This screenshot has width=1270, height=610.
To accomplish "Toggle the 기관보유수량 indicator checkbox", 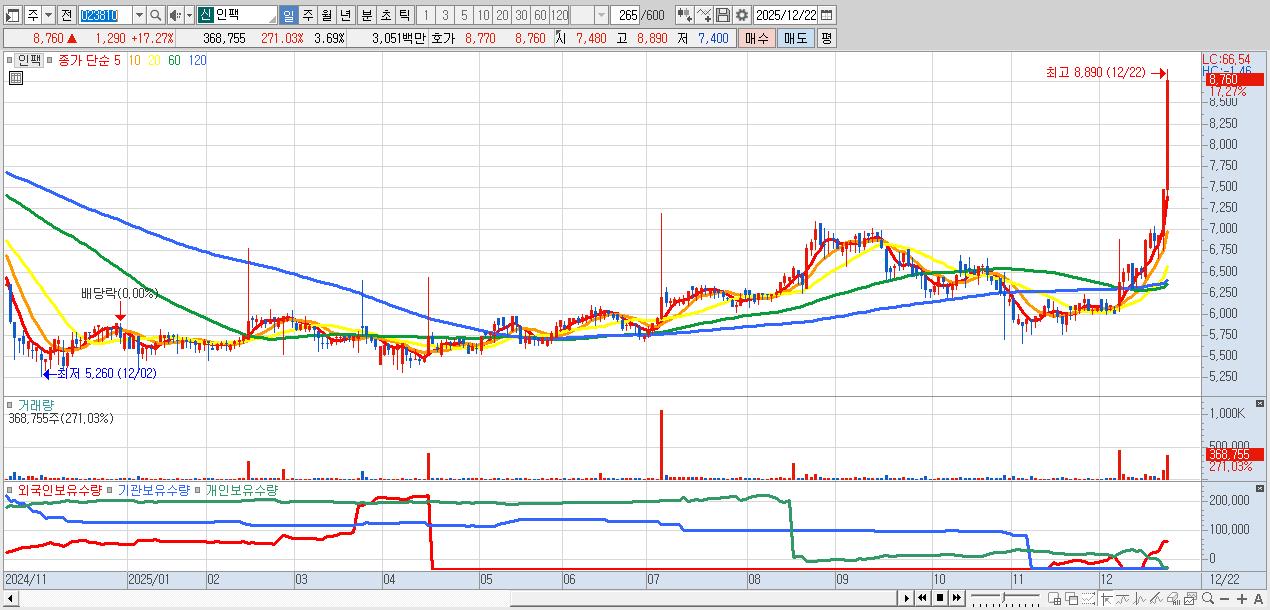I will [x=109, y=490].
